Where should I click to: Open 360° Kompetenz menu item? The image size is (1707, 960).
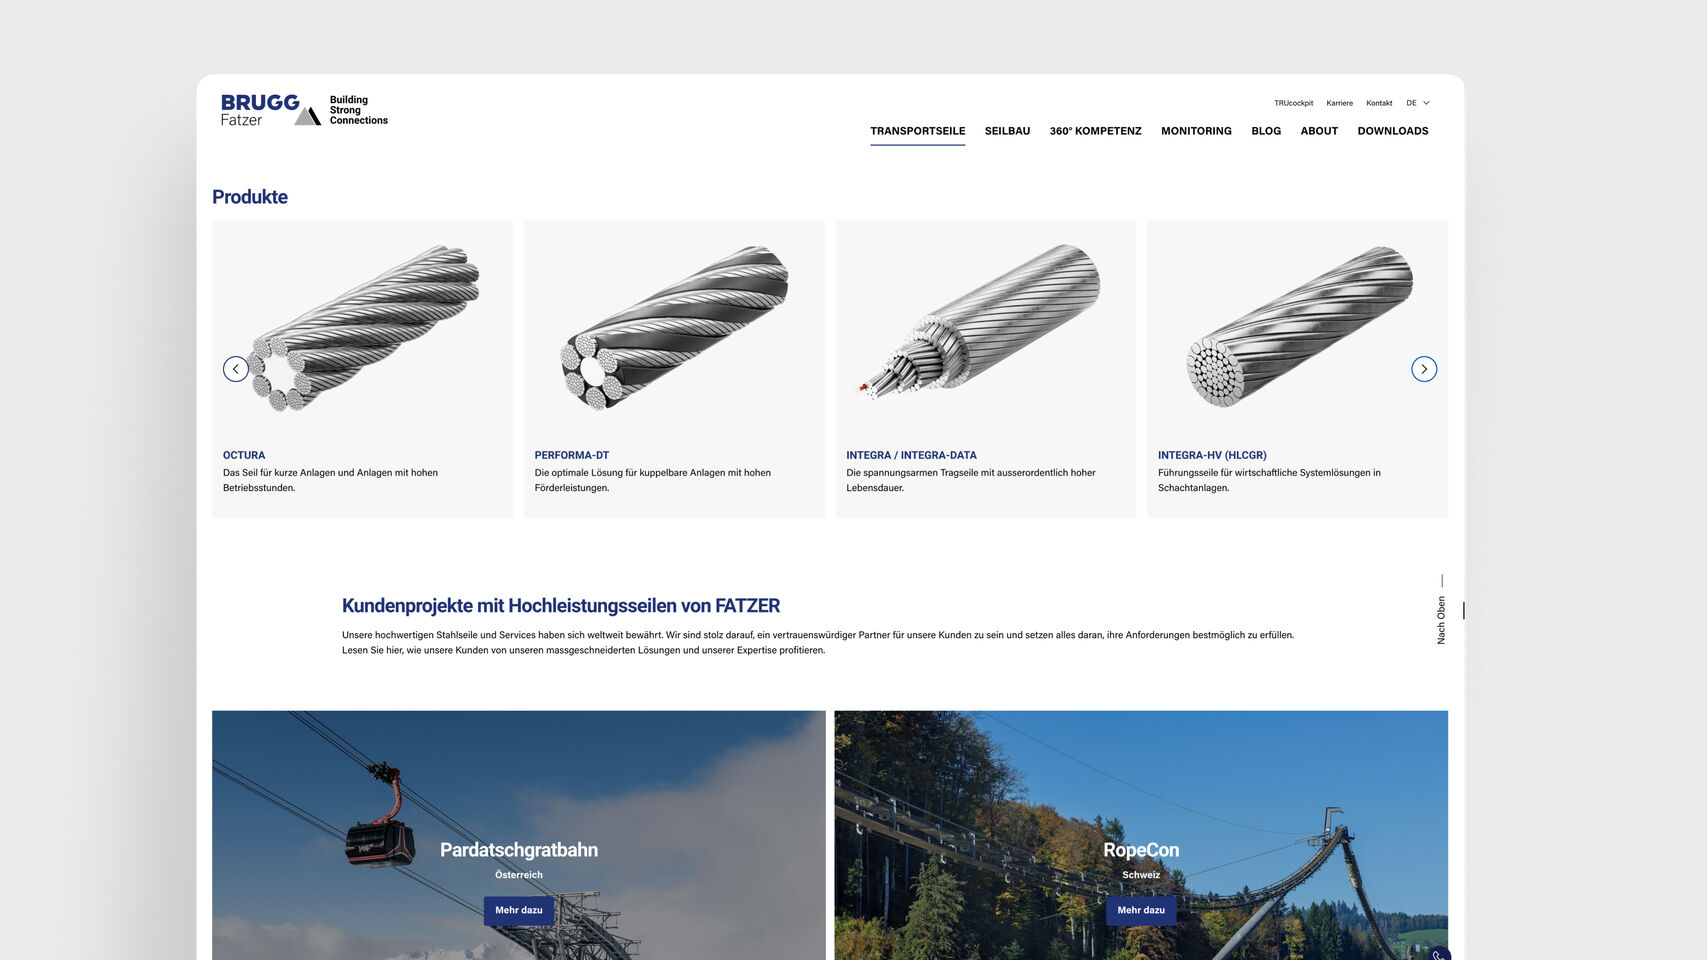click(x=1095, y=131)
